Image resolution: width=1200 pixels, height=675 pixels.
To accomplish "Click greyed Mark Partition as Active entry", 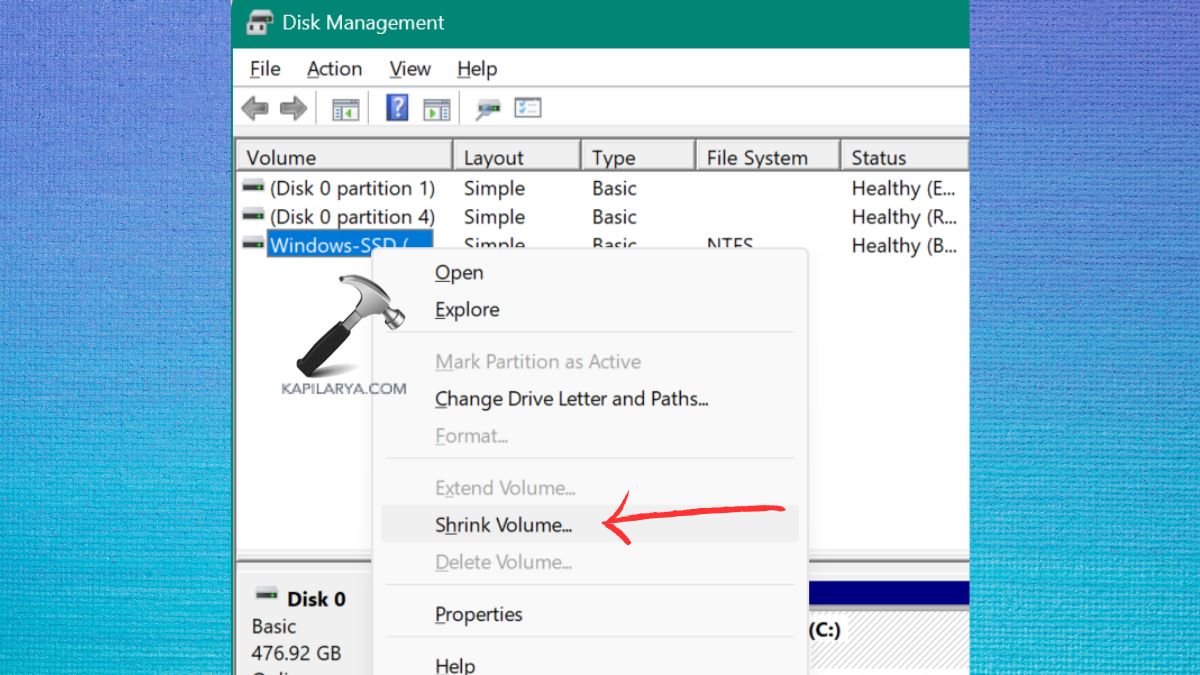I will (538, 362).
